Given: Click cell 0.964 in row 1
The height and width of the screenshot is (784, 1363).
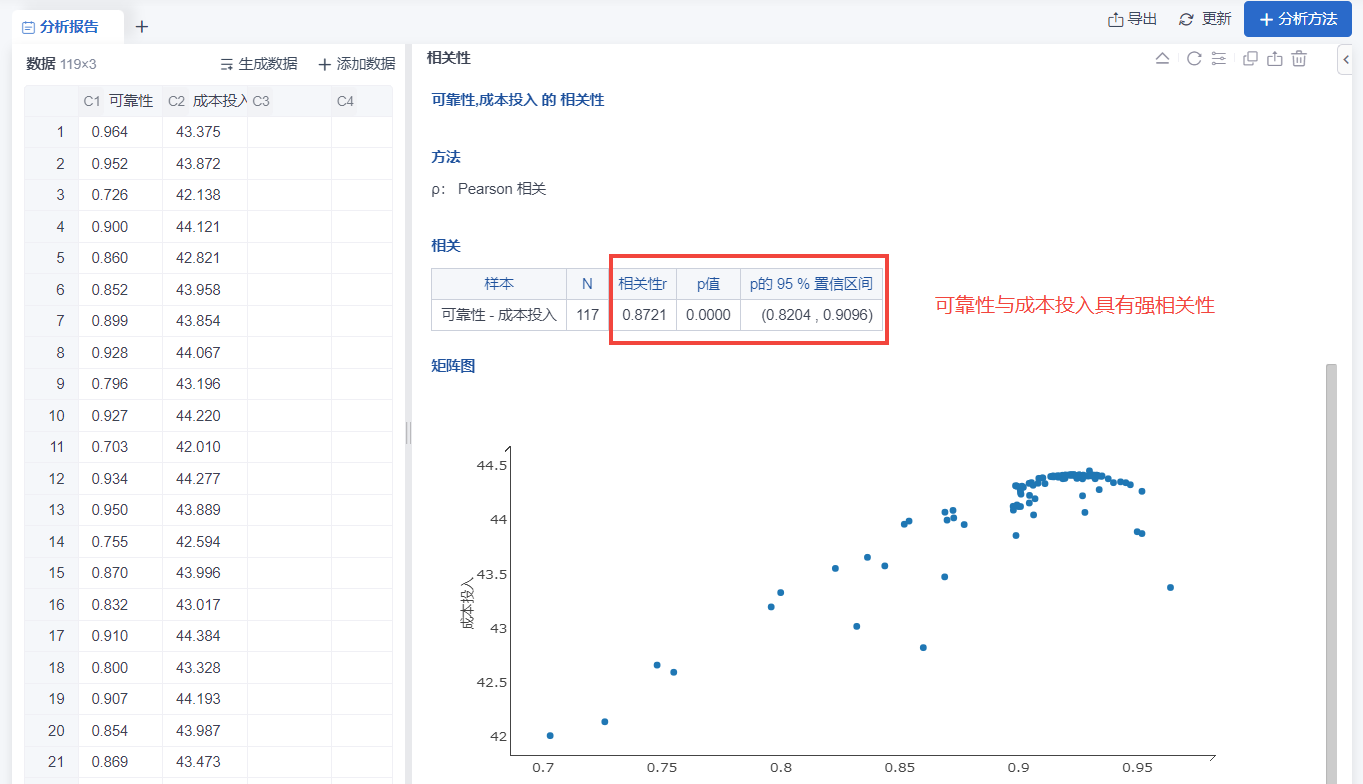Looking at the screenshot, I should (x=110, y=132).
